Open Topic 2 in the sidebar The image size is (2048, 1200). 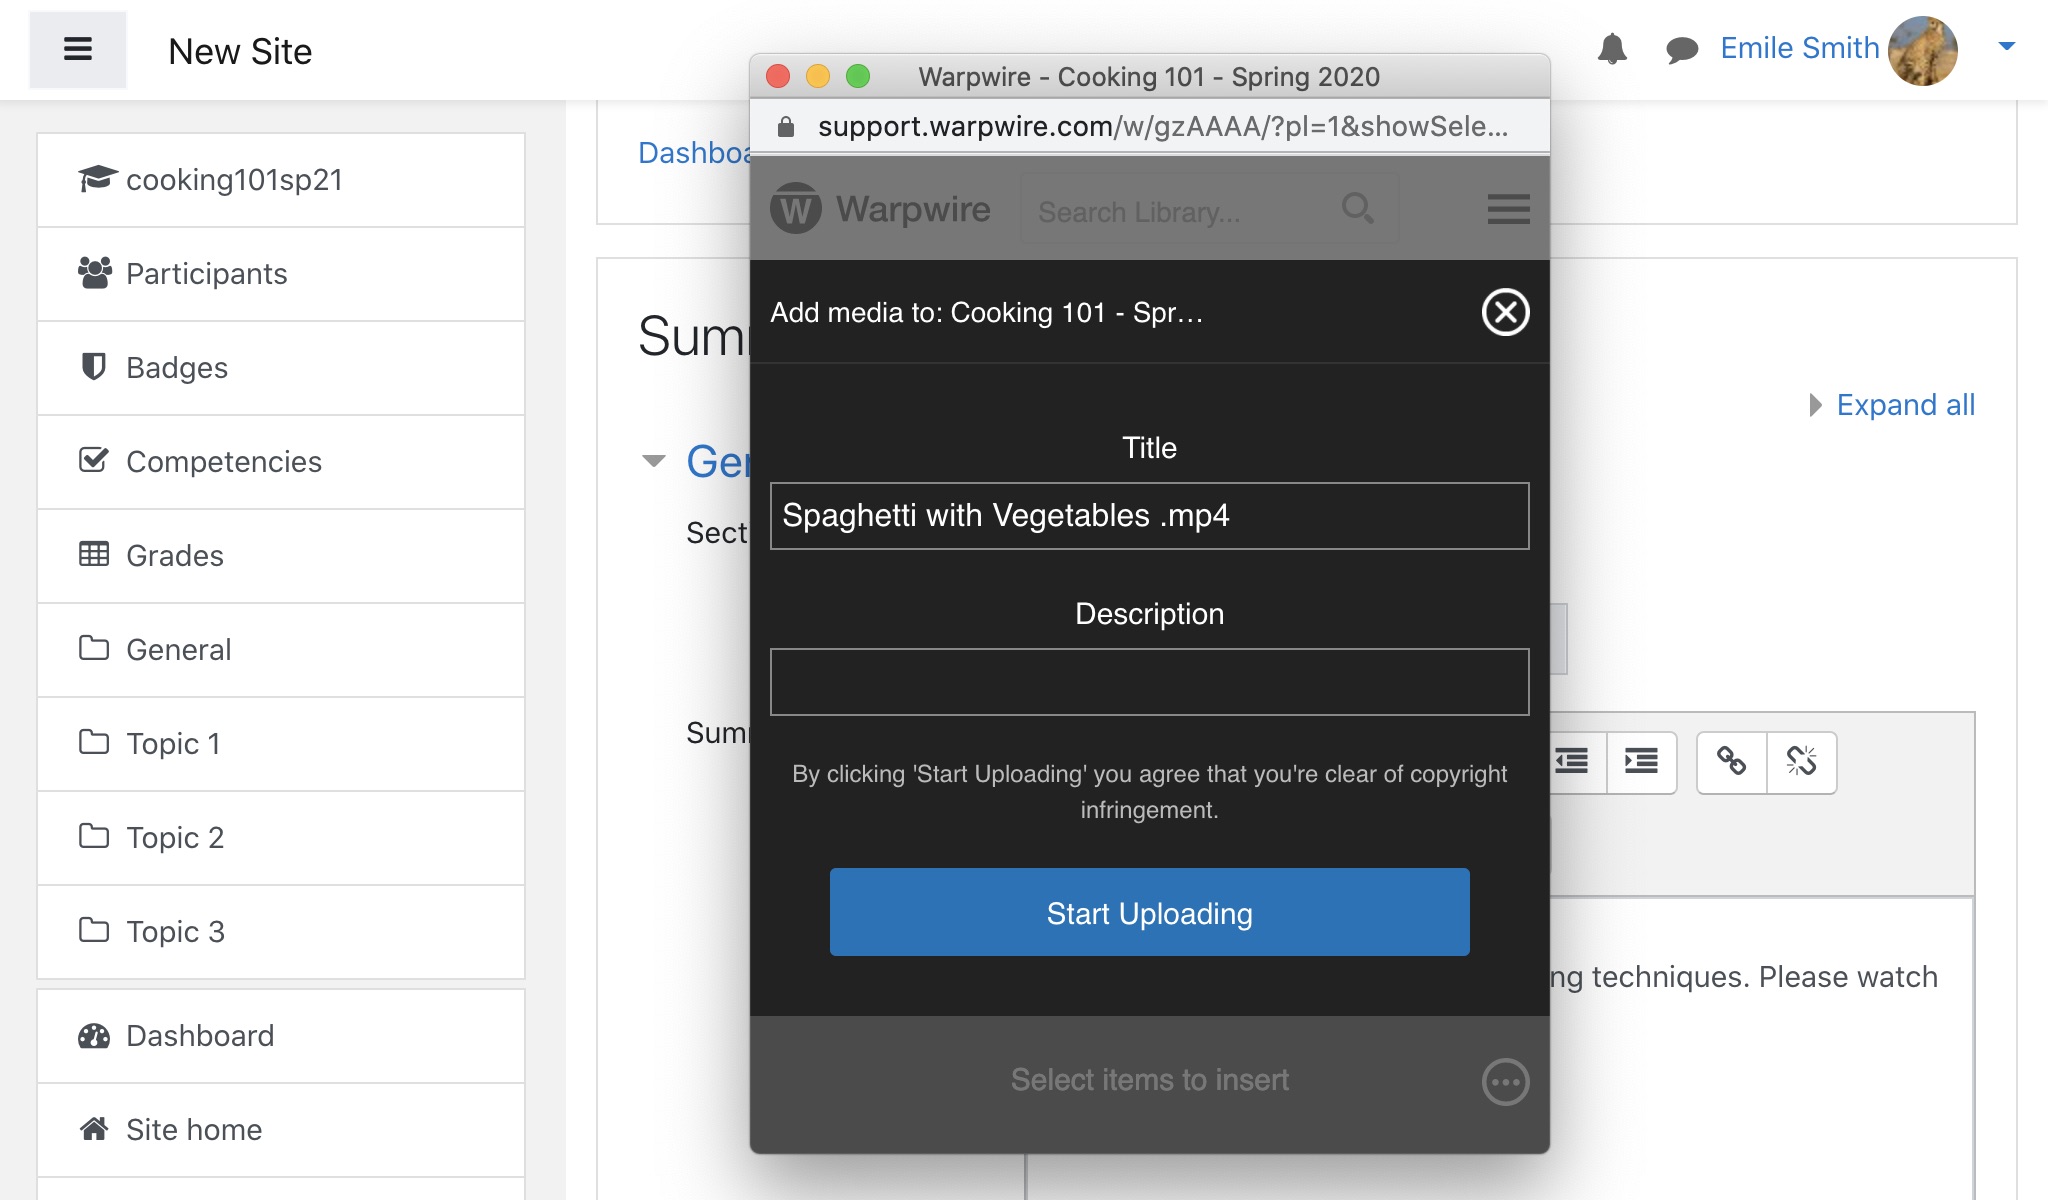point(174,838)
